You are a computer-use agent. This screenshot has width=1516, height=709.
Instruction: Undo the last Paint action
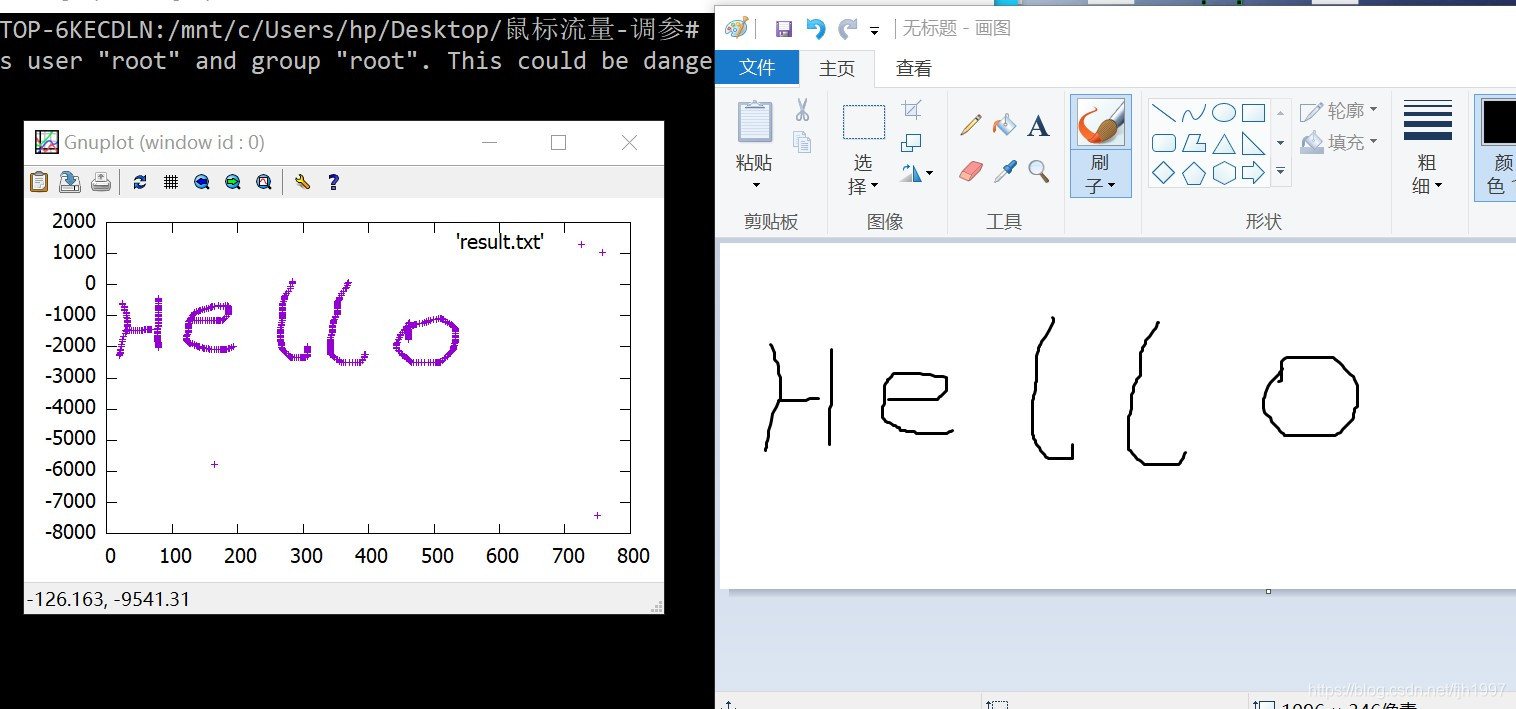[816, 29]
